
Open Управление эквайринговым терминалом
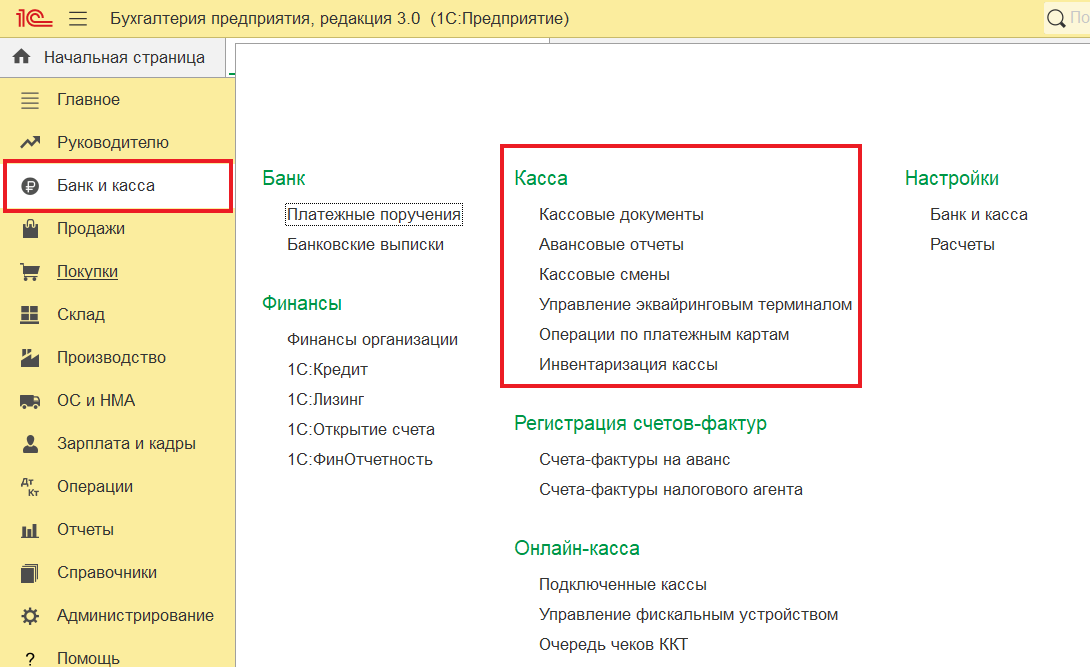(x=696, y=304)
